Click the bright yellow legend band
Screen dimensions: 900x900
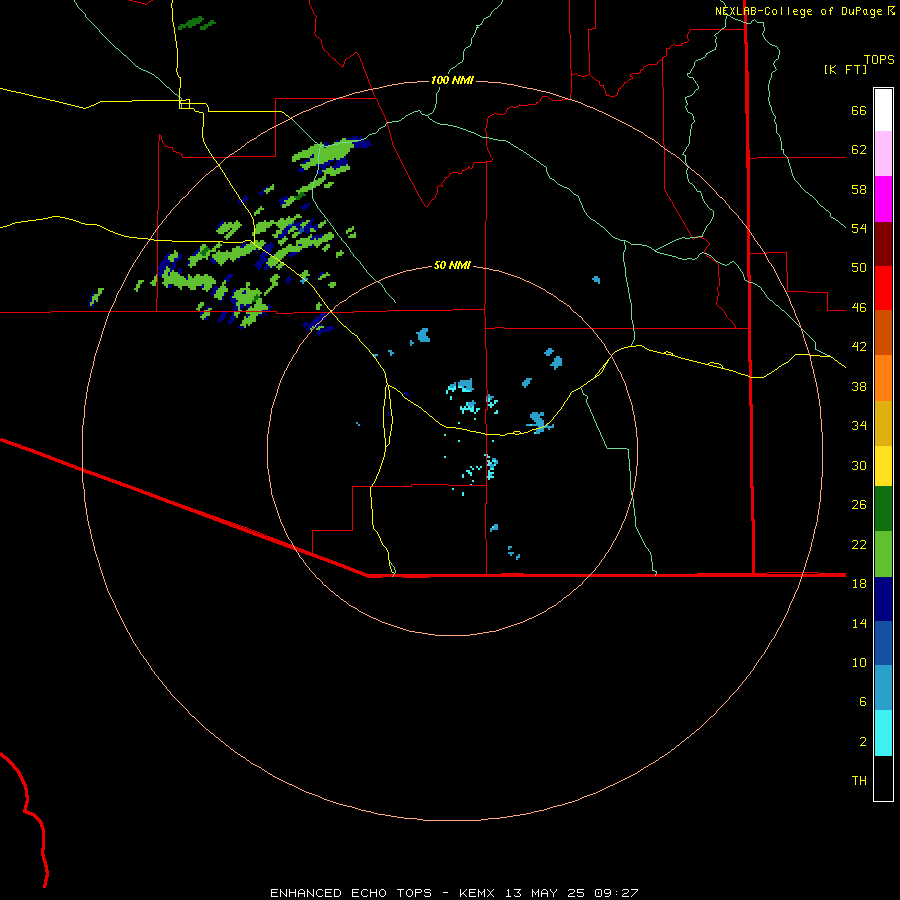click(x=883, y=466)
